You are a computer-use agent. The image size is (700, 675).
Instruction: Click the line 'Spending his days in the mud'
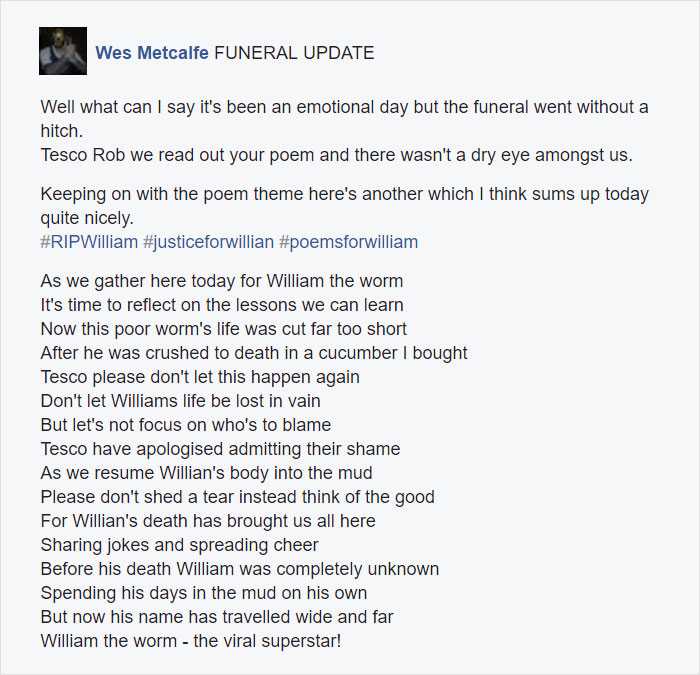tap(204, 593)
